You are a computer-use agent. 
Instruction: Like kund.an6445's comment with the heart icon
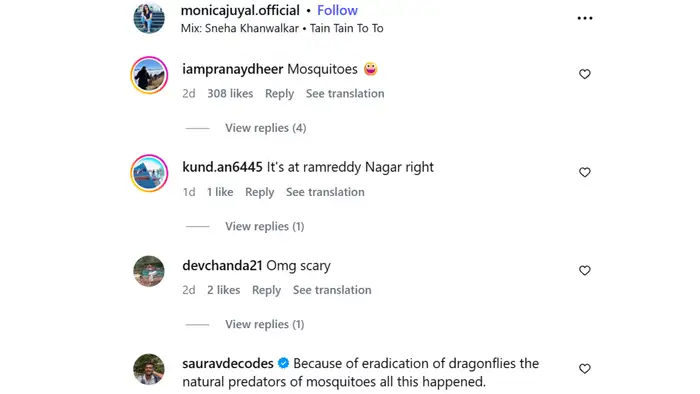tap(584, 172)
